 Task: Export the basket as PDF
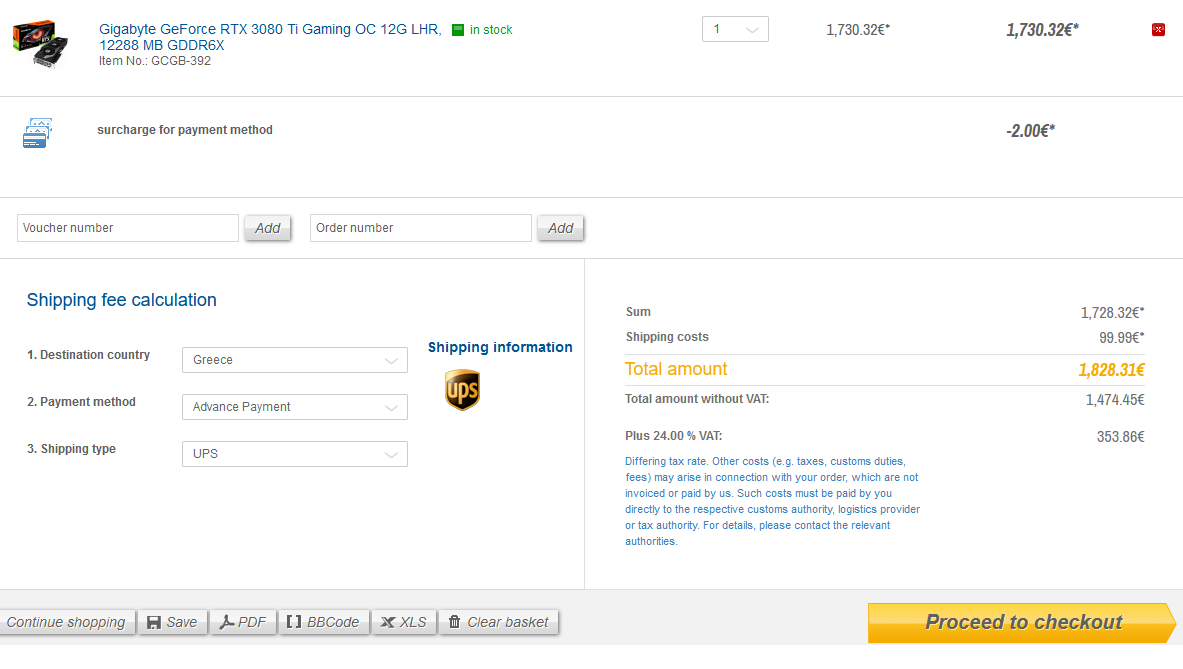(243, 622)
